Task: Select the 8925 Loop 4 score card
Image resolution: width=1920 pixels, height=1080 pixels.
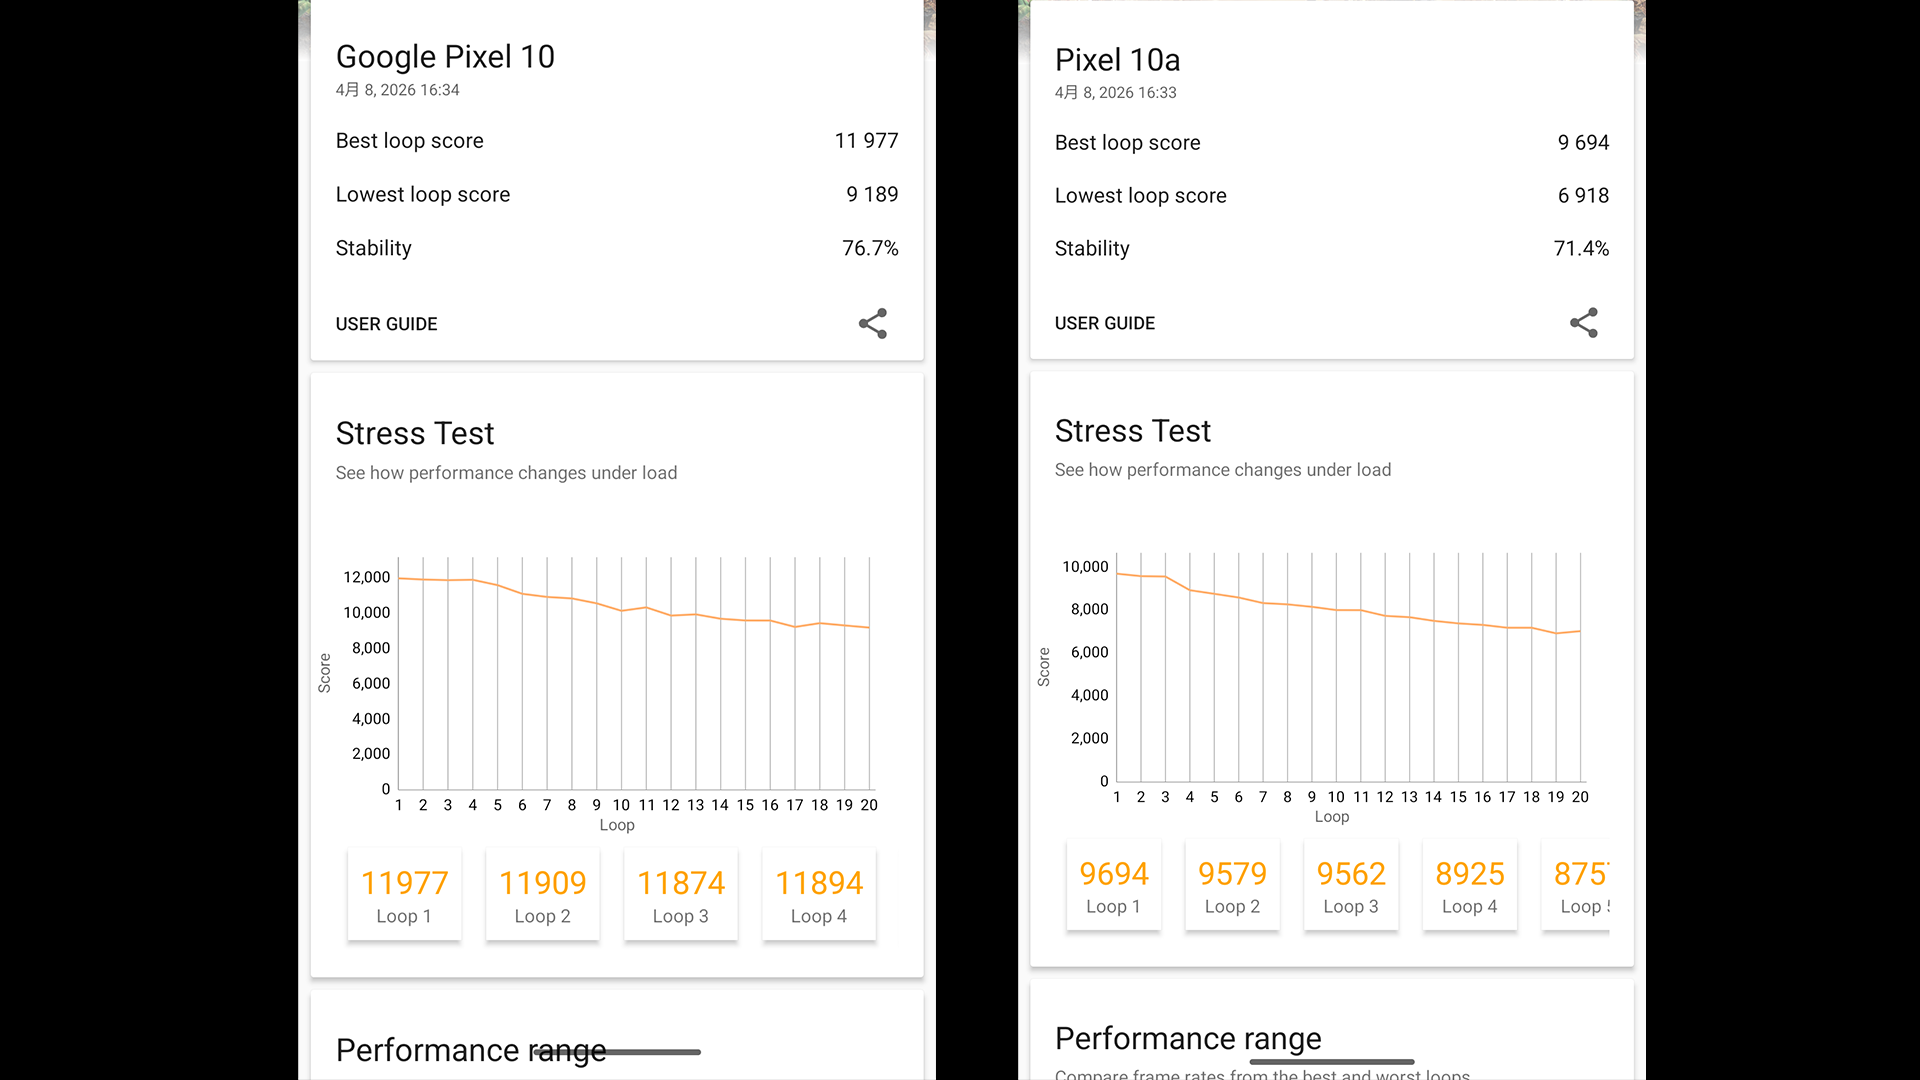Action: click(x=1469, y=886)
